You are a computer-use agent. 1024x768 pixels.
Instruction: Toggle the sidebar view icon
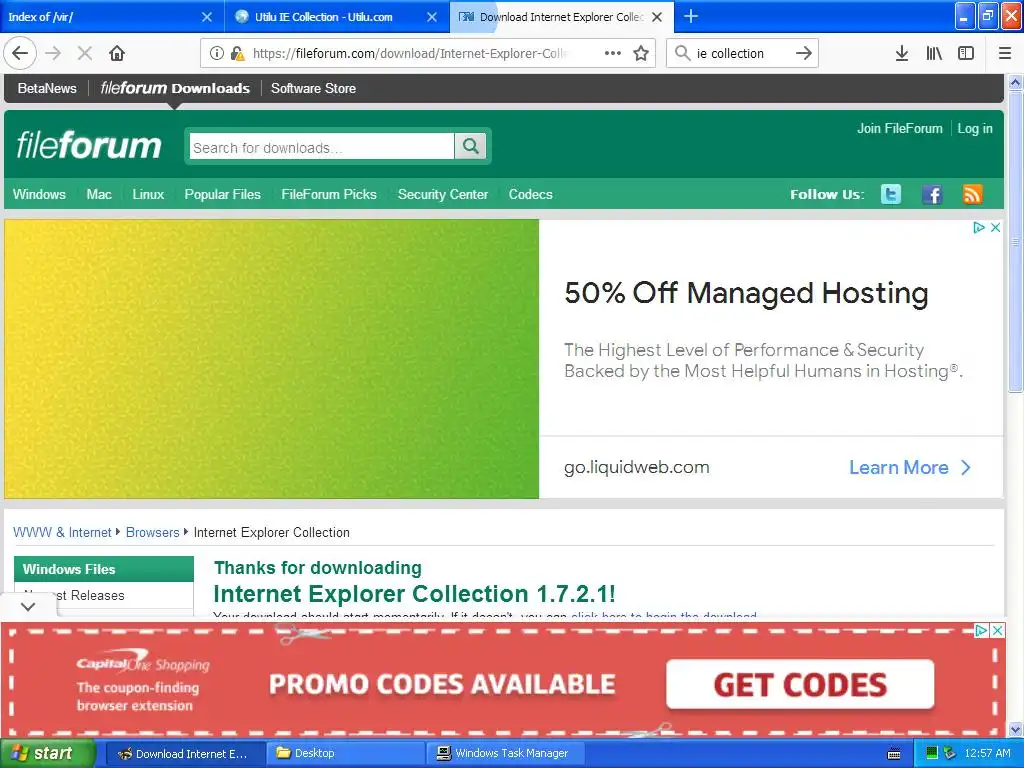tap(966, 54)
